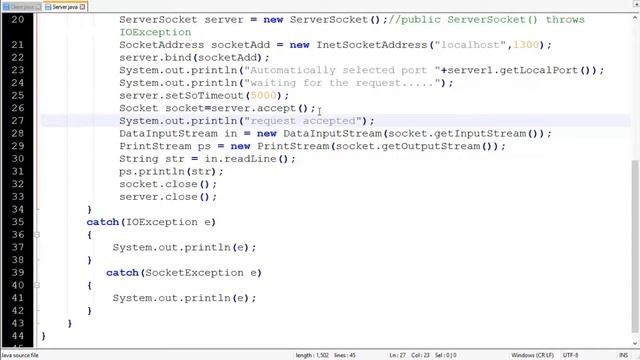Click the tab bar arrow at top right
This screenshot has width=640, height=360.
click(636, 4)
